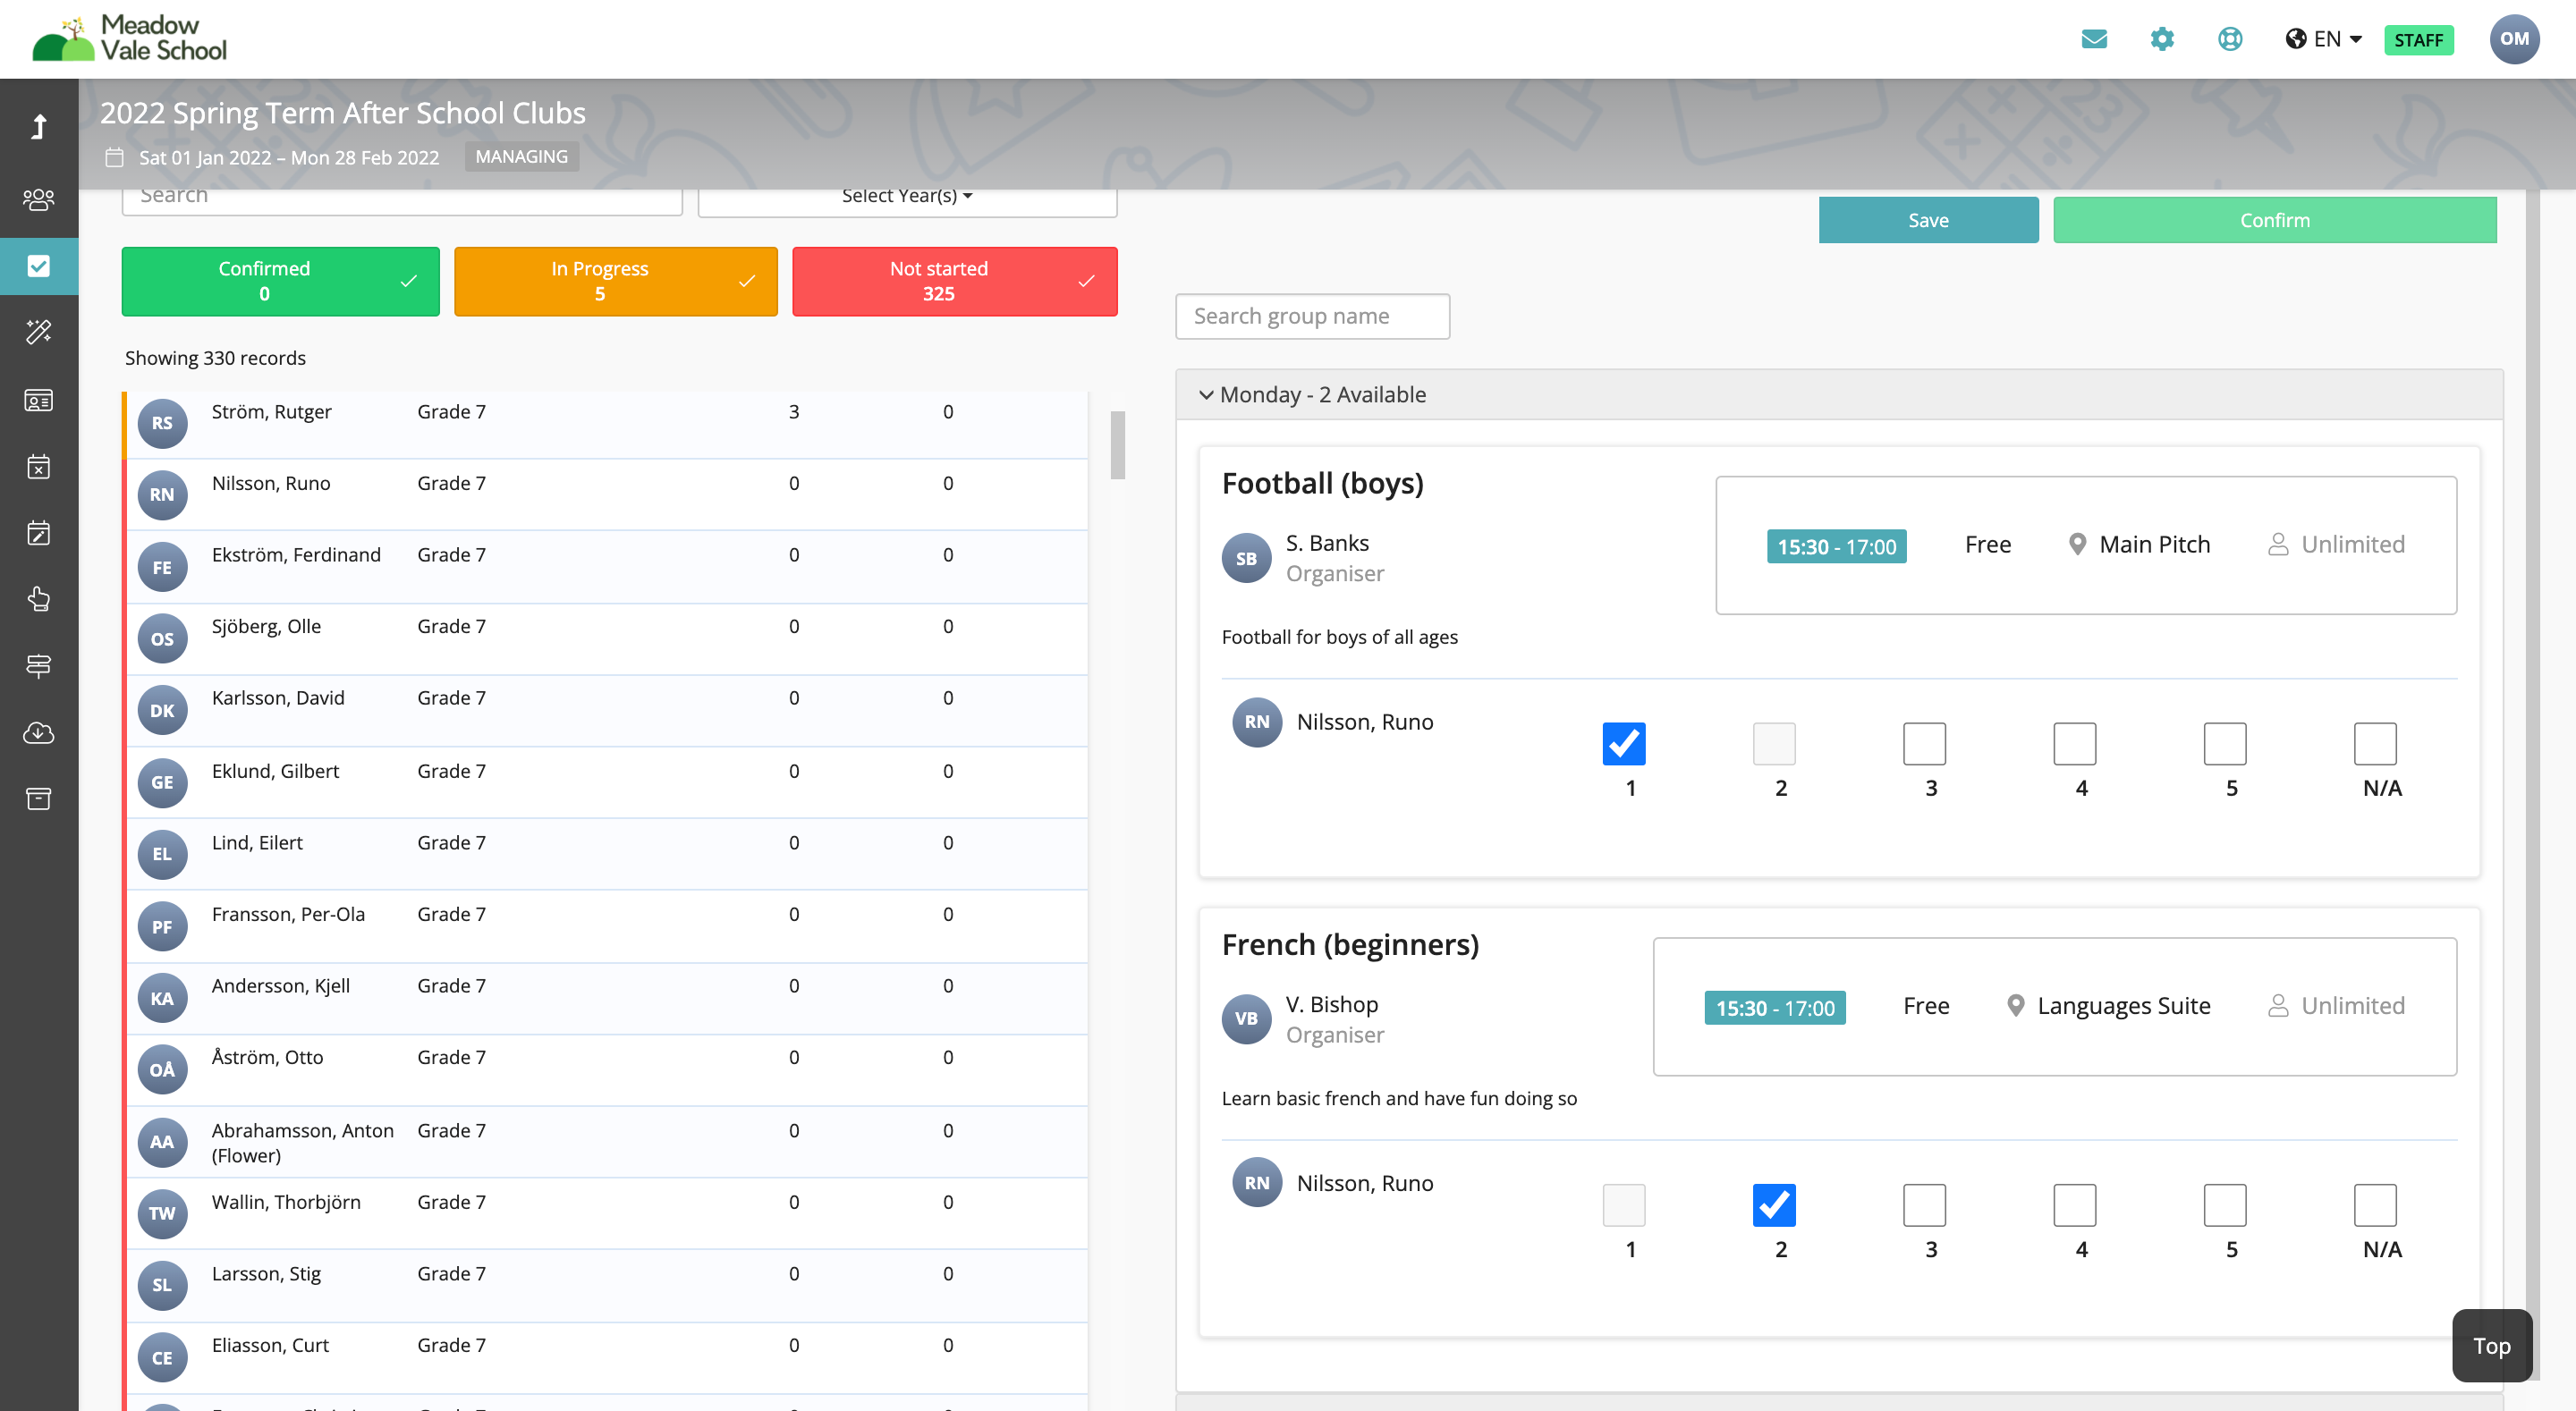
Task: Open the OM user avatar
Action: pos(2514,39)
